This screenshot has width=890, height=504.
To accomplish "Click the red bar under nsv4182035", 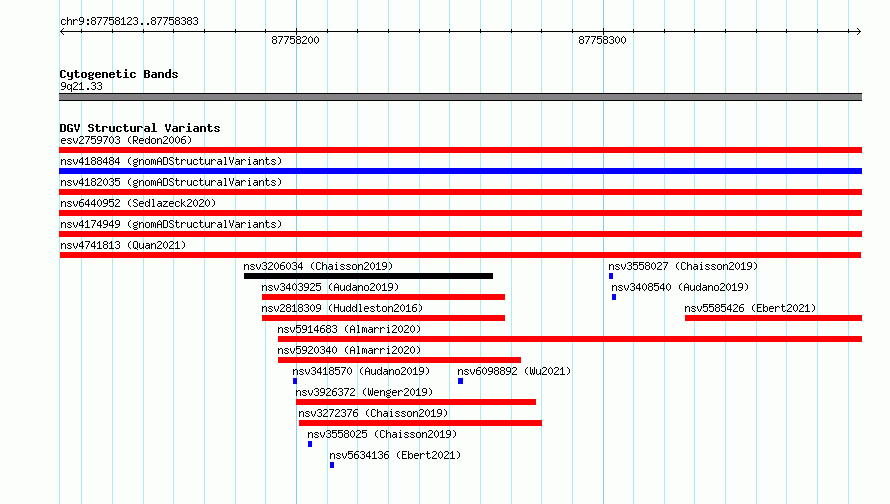I will 460,192.
